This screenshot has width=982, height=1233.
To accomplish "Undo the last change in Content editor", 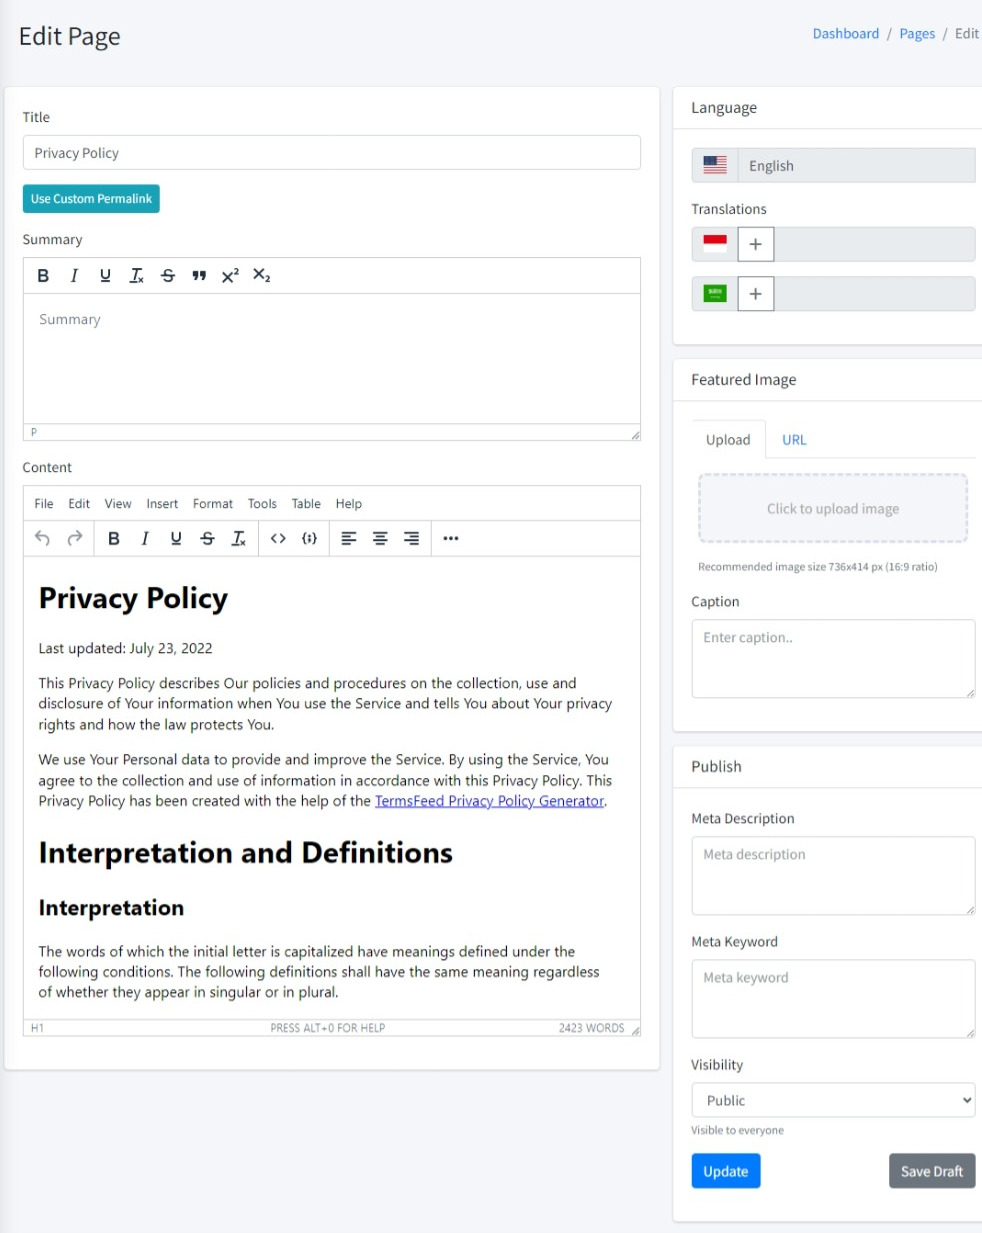I will coord(42,539).
